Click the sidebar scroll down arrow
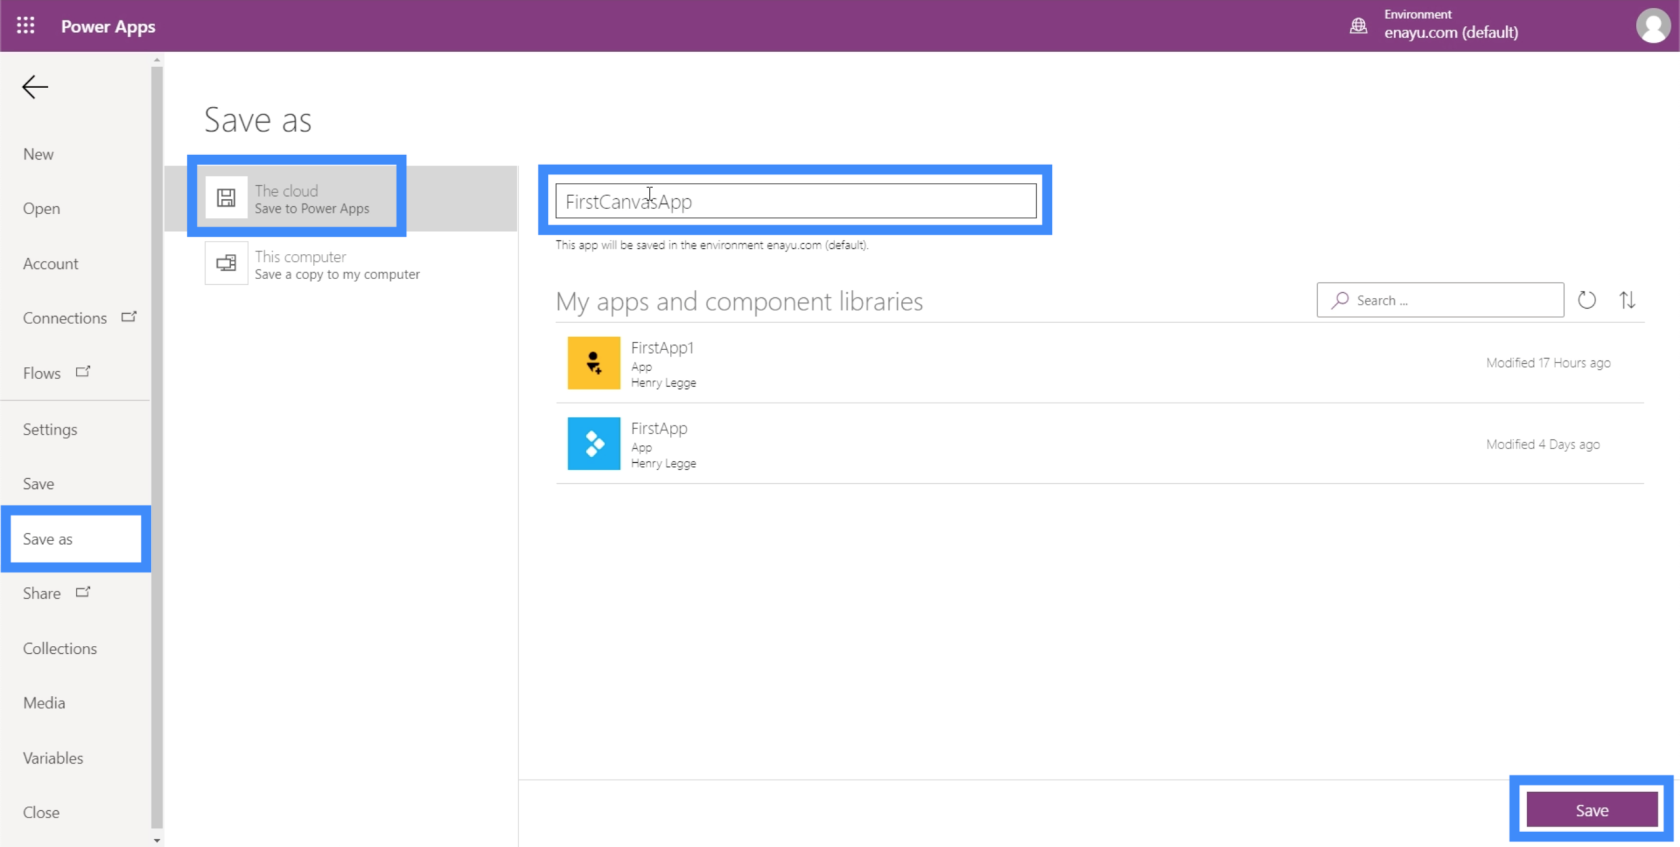 click(x=157, y=841)
